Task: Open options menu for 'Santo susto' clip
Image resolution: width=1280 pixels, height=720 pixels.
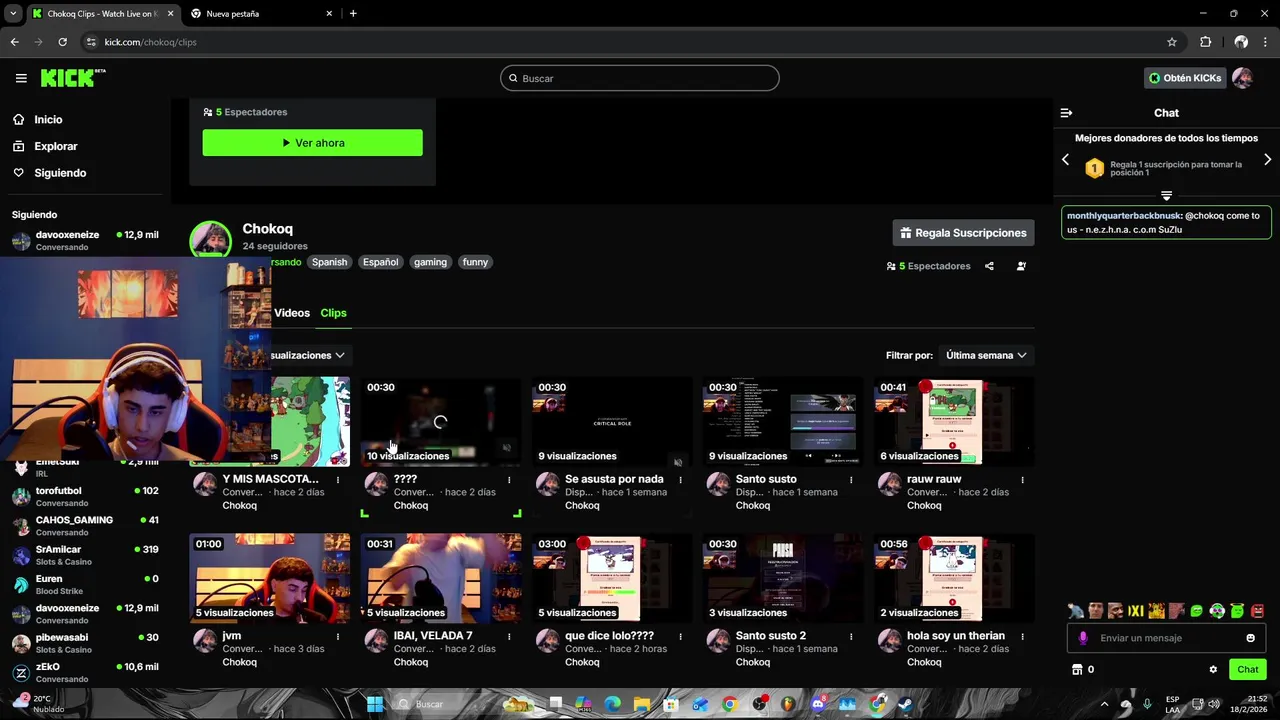Action: (x=851, y=480)
